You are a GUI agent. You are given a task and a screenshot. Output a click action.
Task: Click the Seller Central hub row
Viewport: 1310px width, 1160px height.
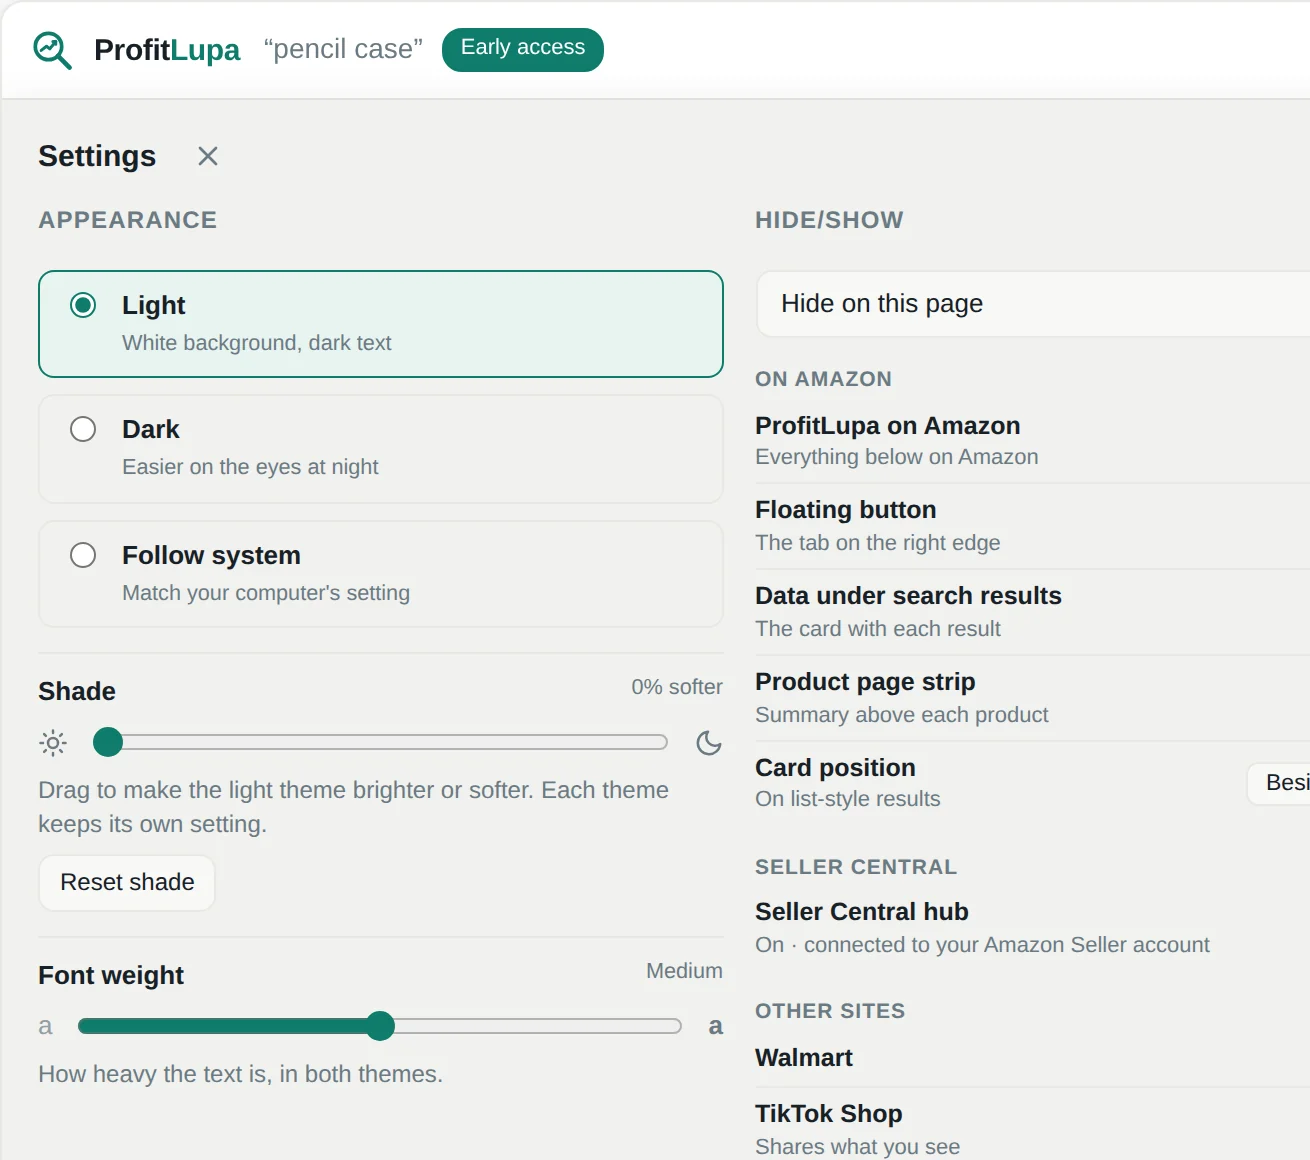tap(1032, 928)
